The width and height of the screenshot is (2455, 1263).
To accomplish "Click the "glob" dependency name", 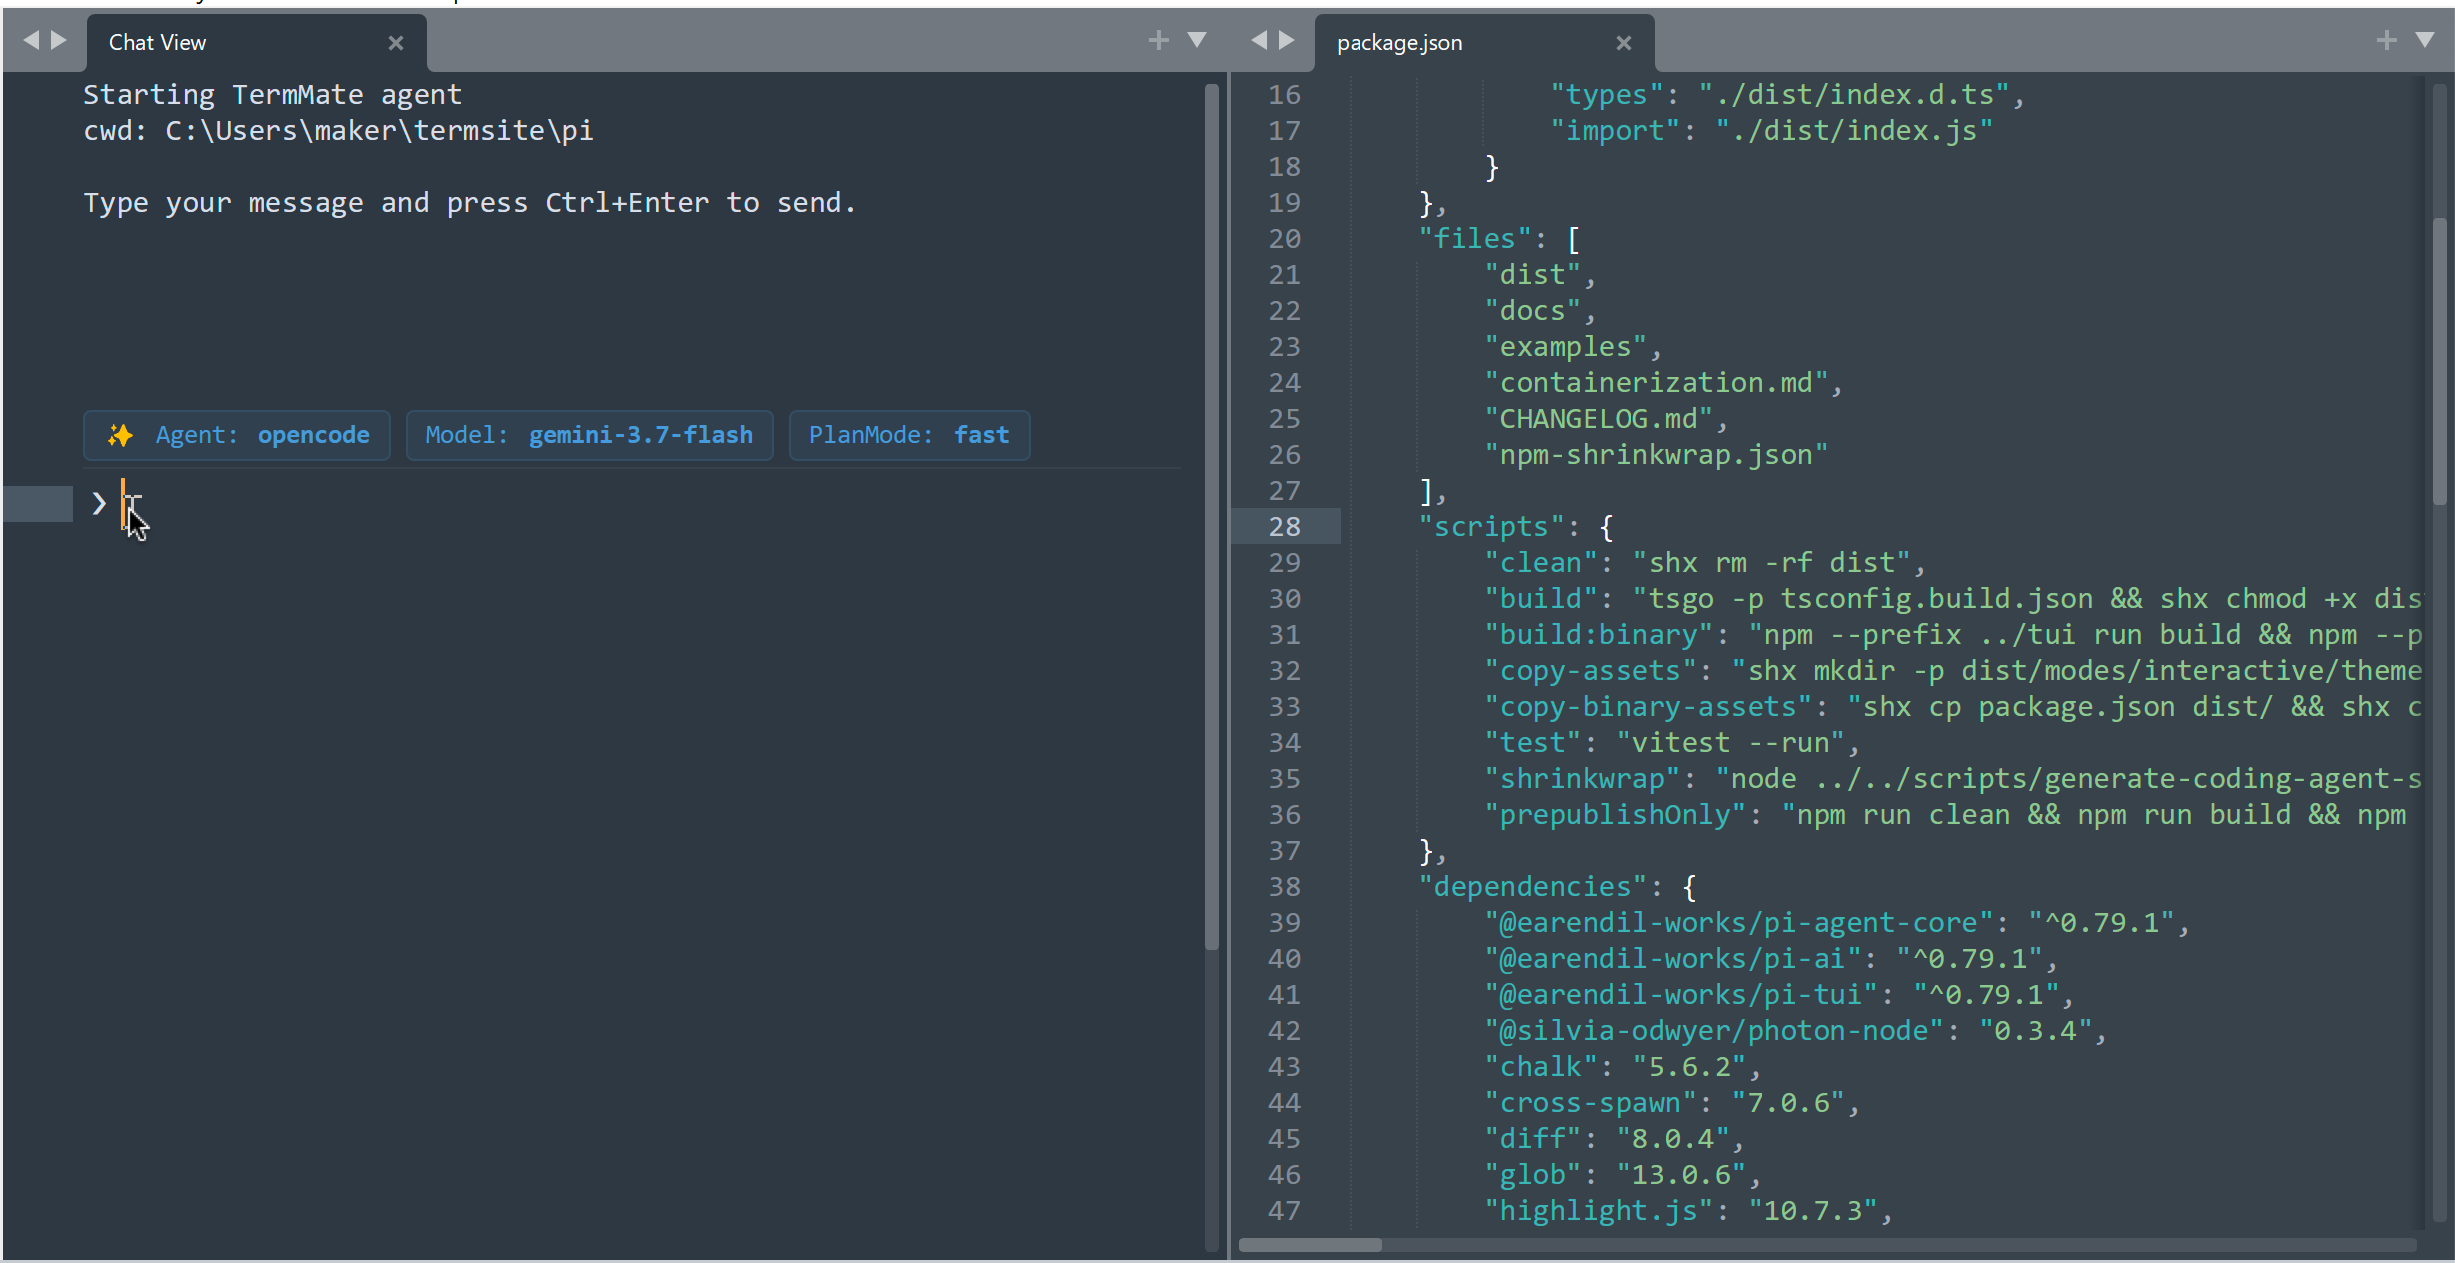I will click(1533, 1174).
